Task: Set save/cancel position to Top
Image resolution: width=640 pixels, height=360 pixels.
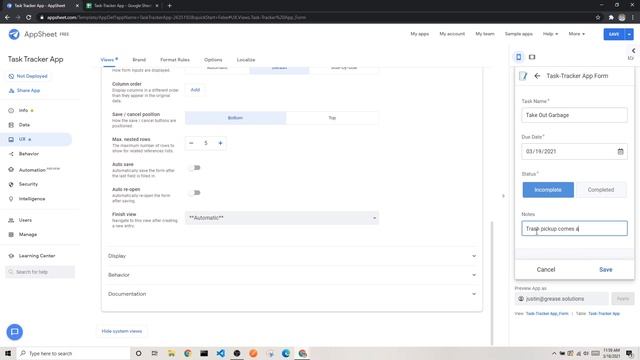Action: 332,118
